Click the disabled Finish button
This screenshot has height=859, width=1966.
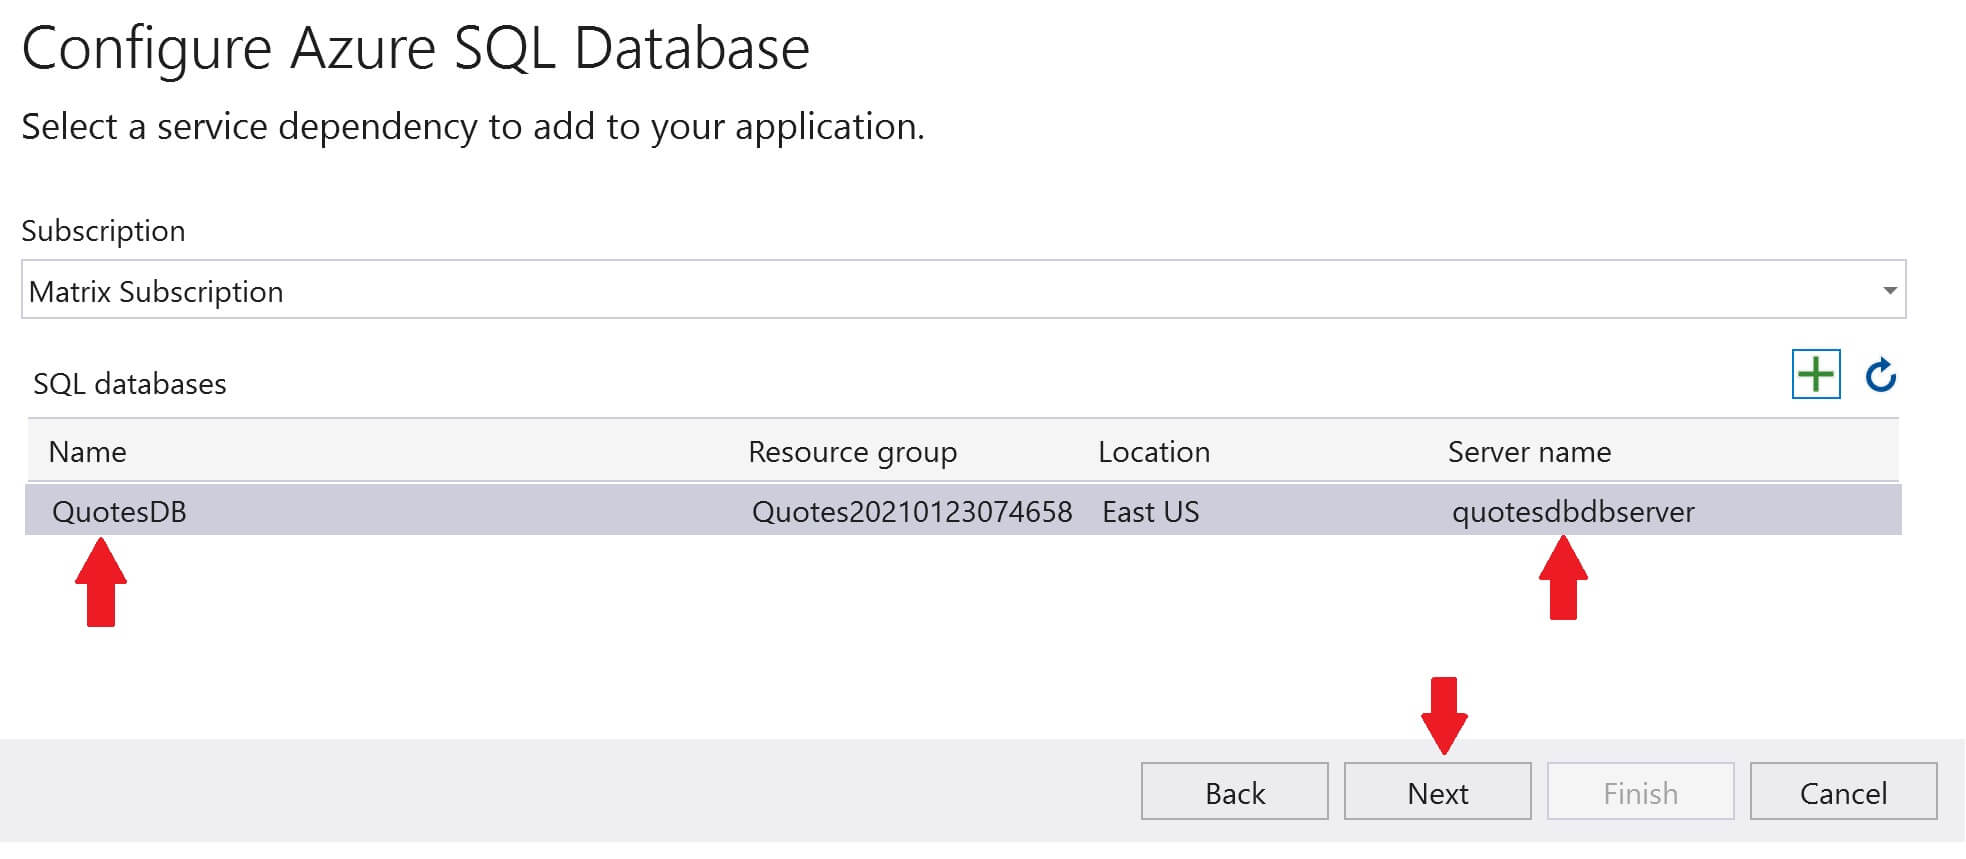pos(1640,792)
